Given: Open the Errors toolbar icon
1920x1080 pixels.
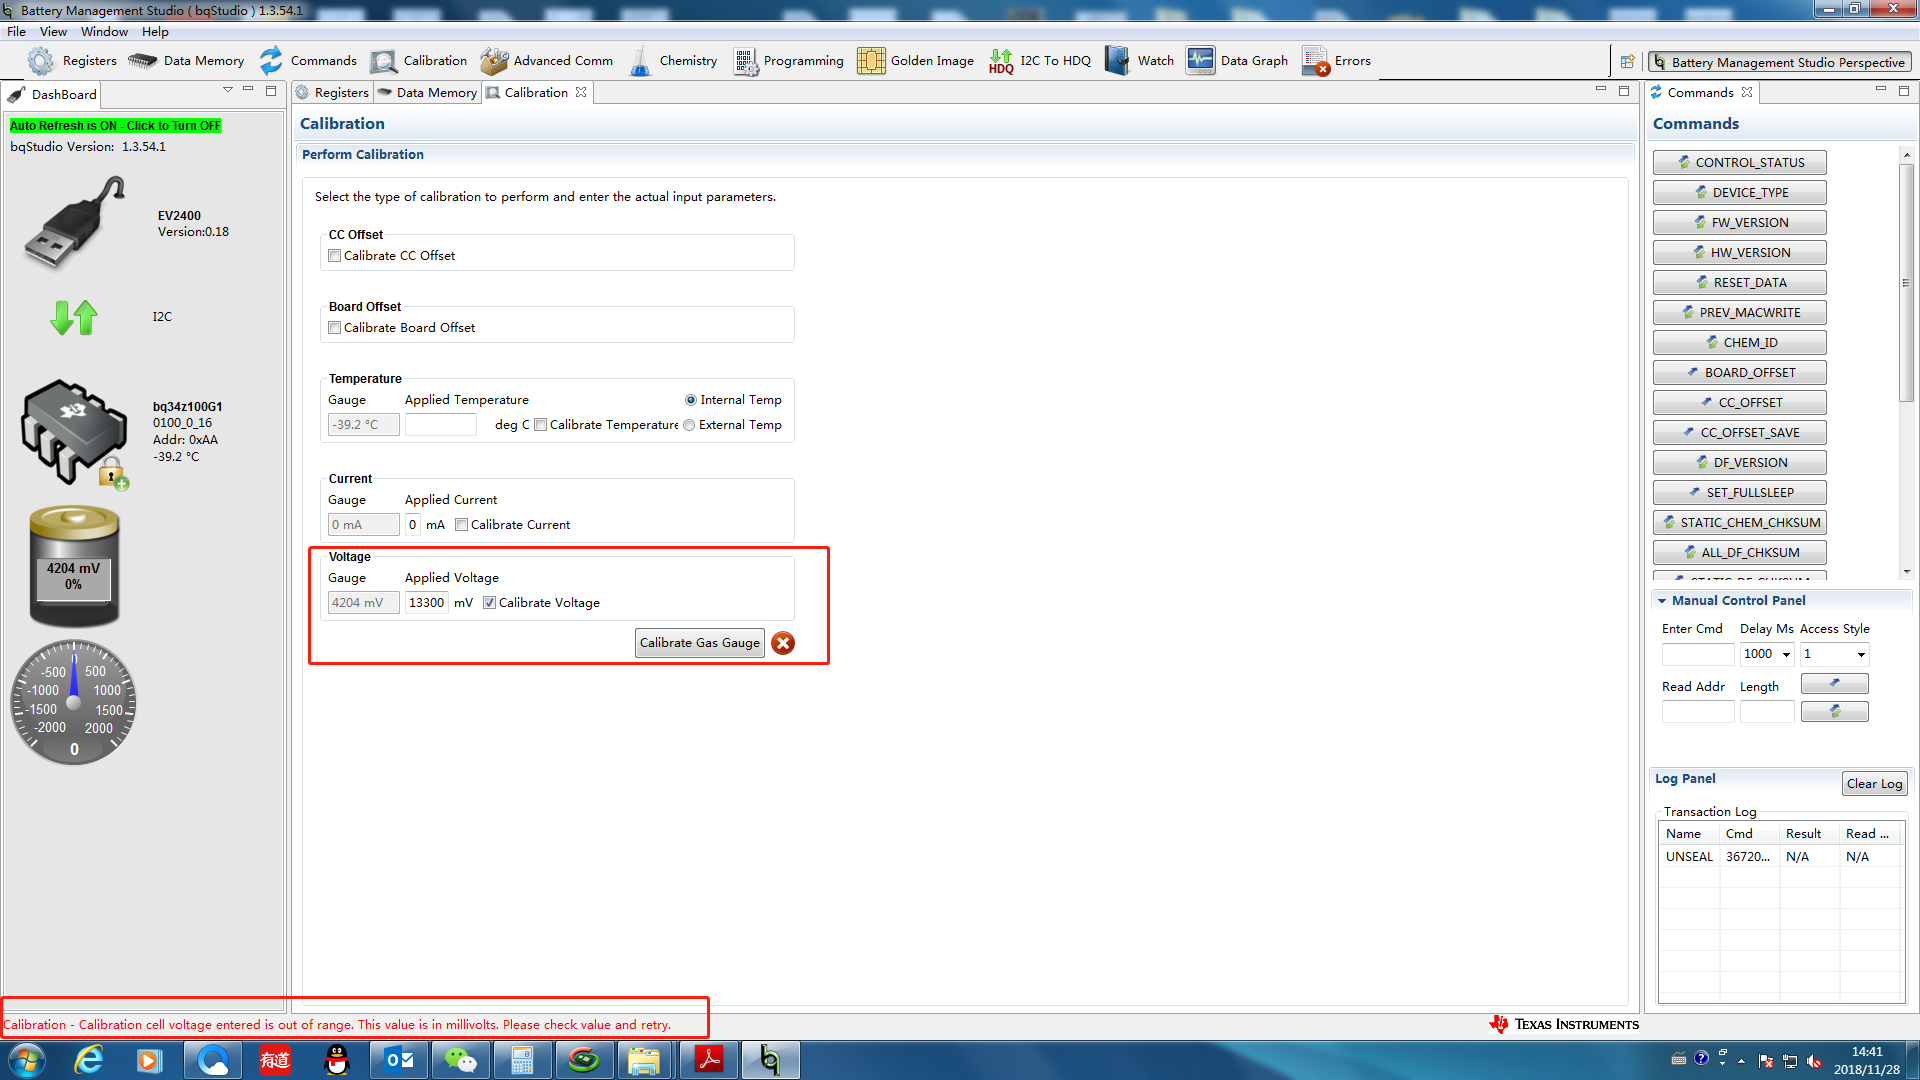Looking at the screenshot, I should click(1316, 61).
